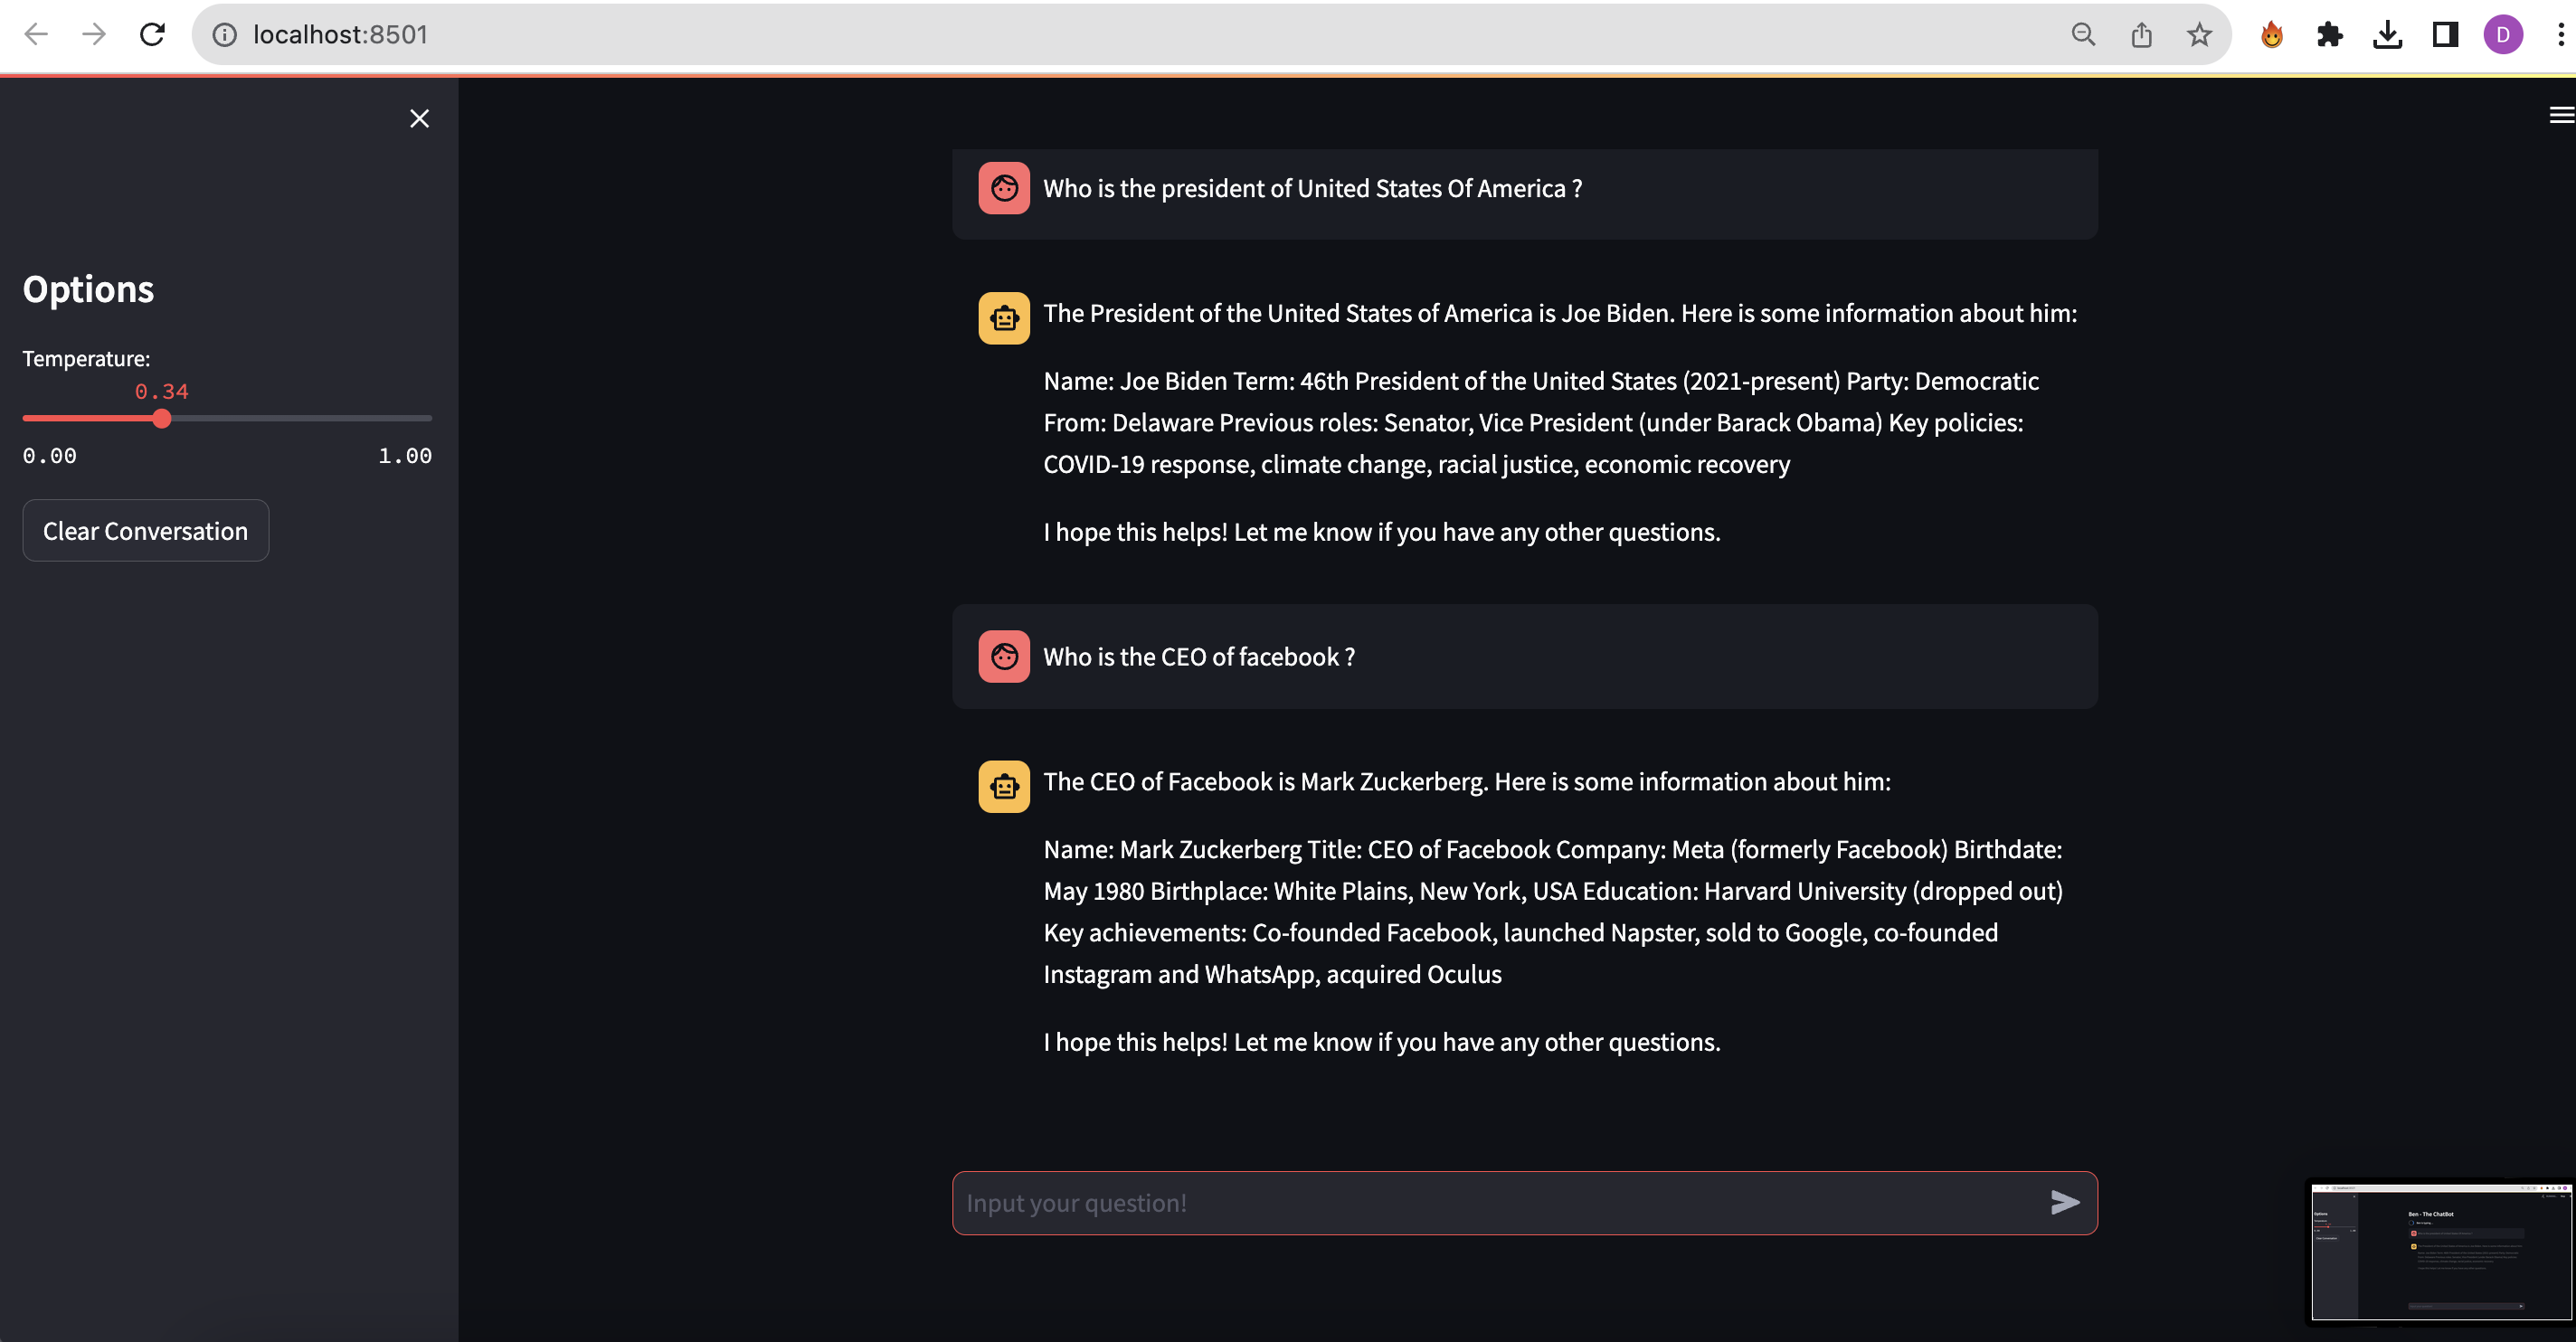Click the robot avatar on the Joe Biden answer

point(1004,318)
